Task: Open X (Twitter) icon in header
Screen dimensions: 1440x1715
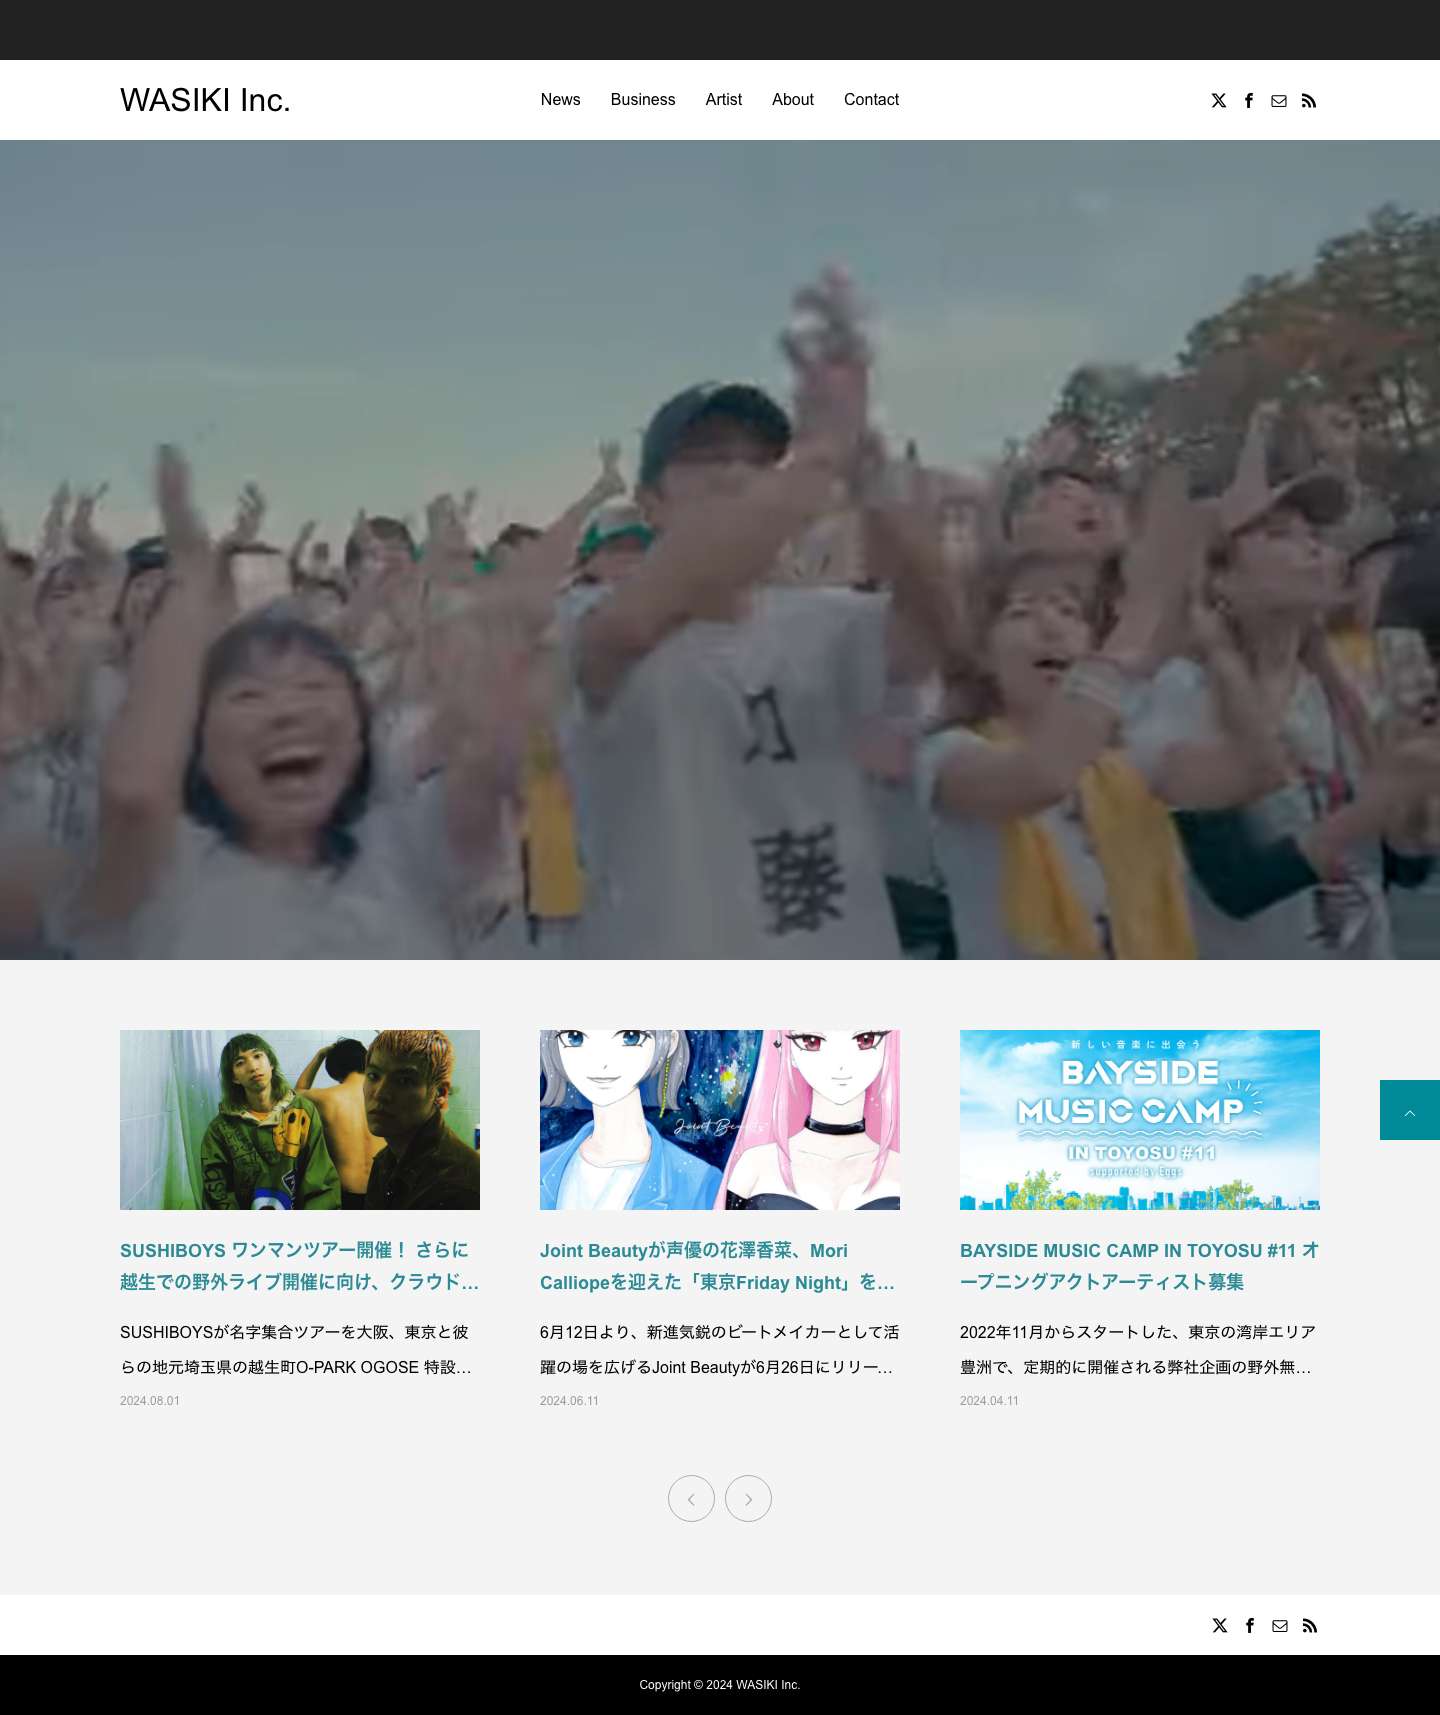Action: [1219, 100]
